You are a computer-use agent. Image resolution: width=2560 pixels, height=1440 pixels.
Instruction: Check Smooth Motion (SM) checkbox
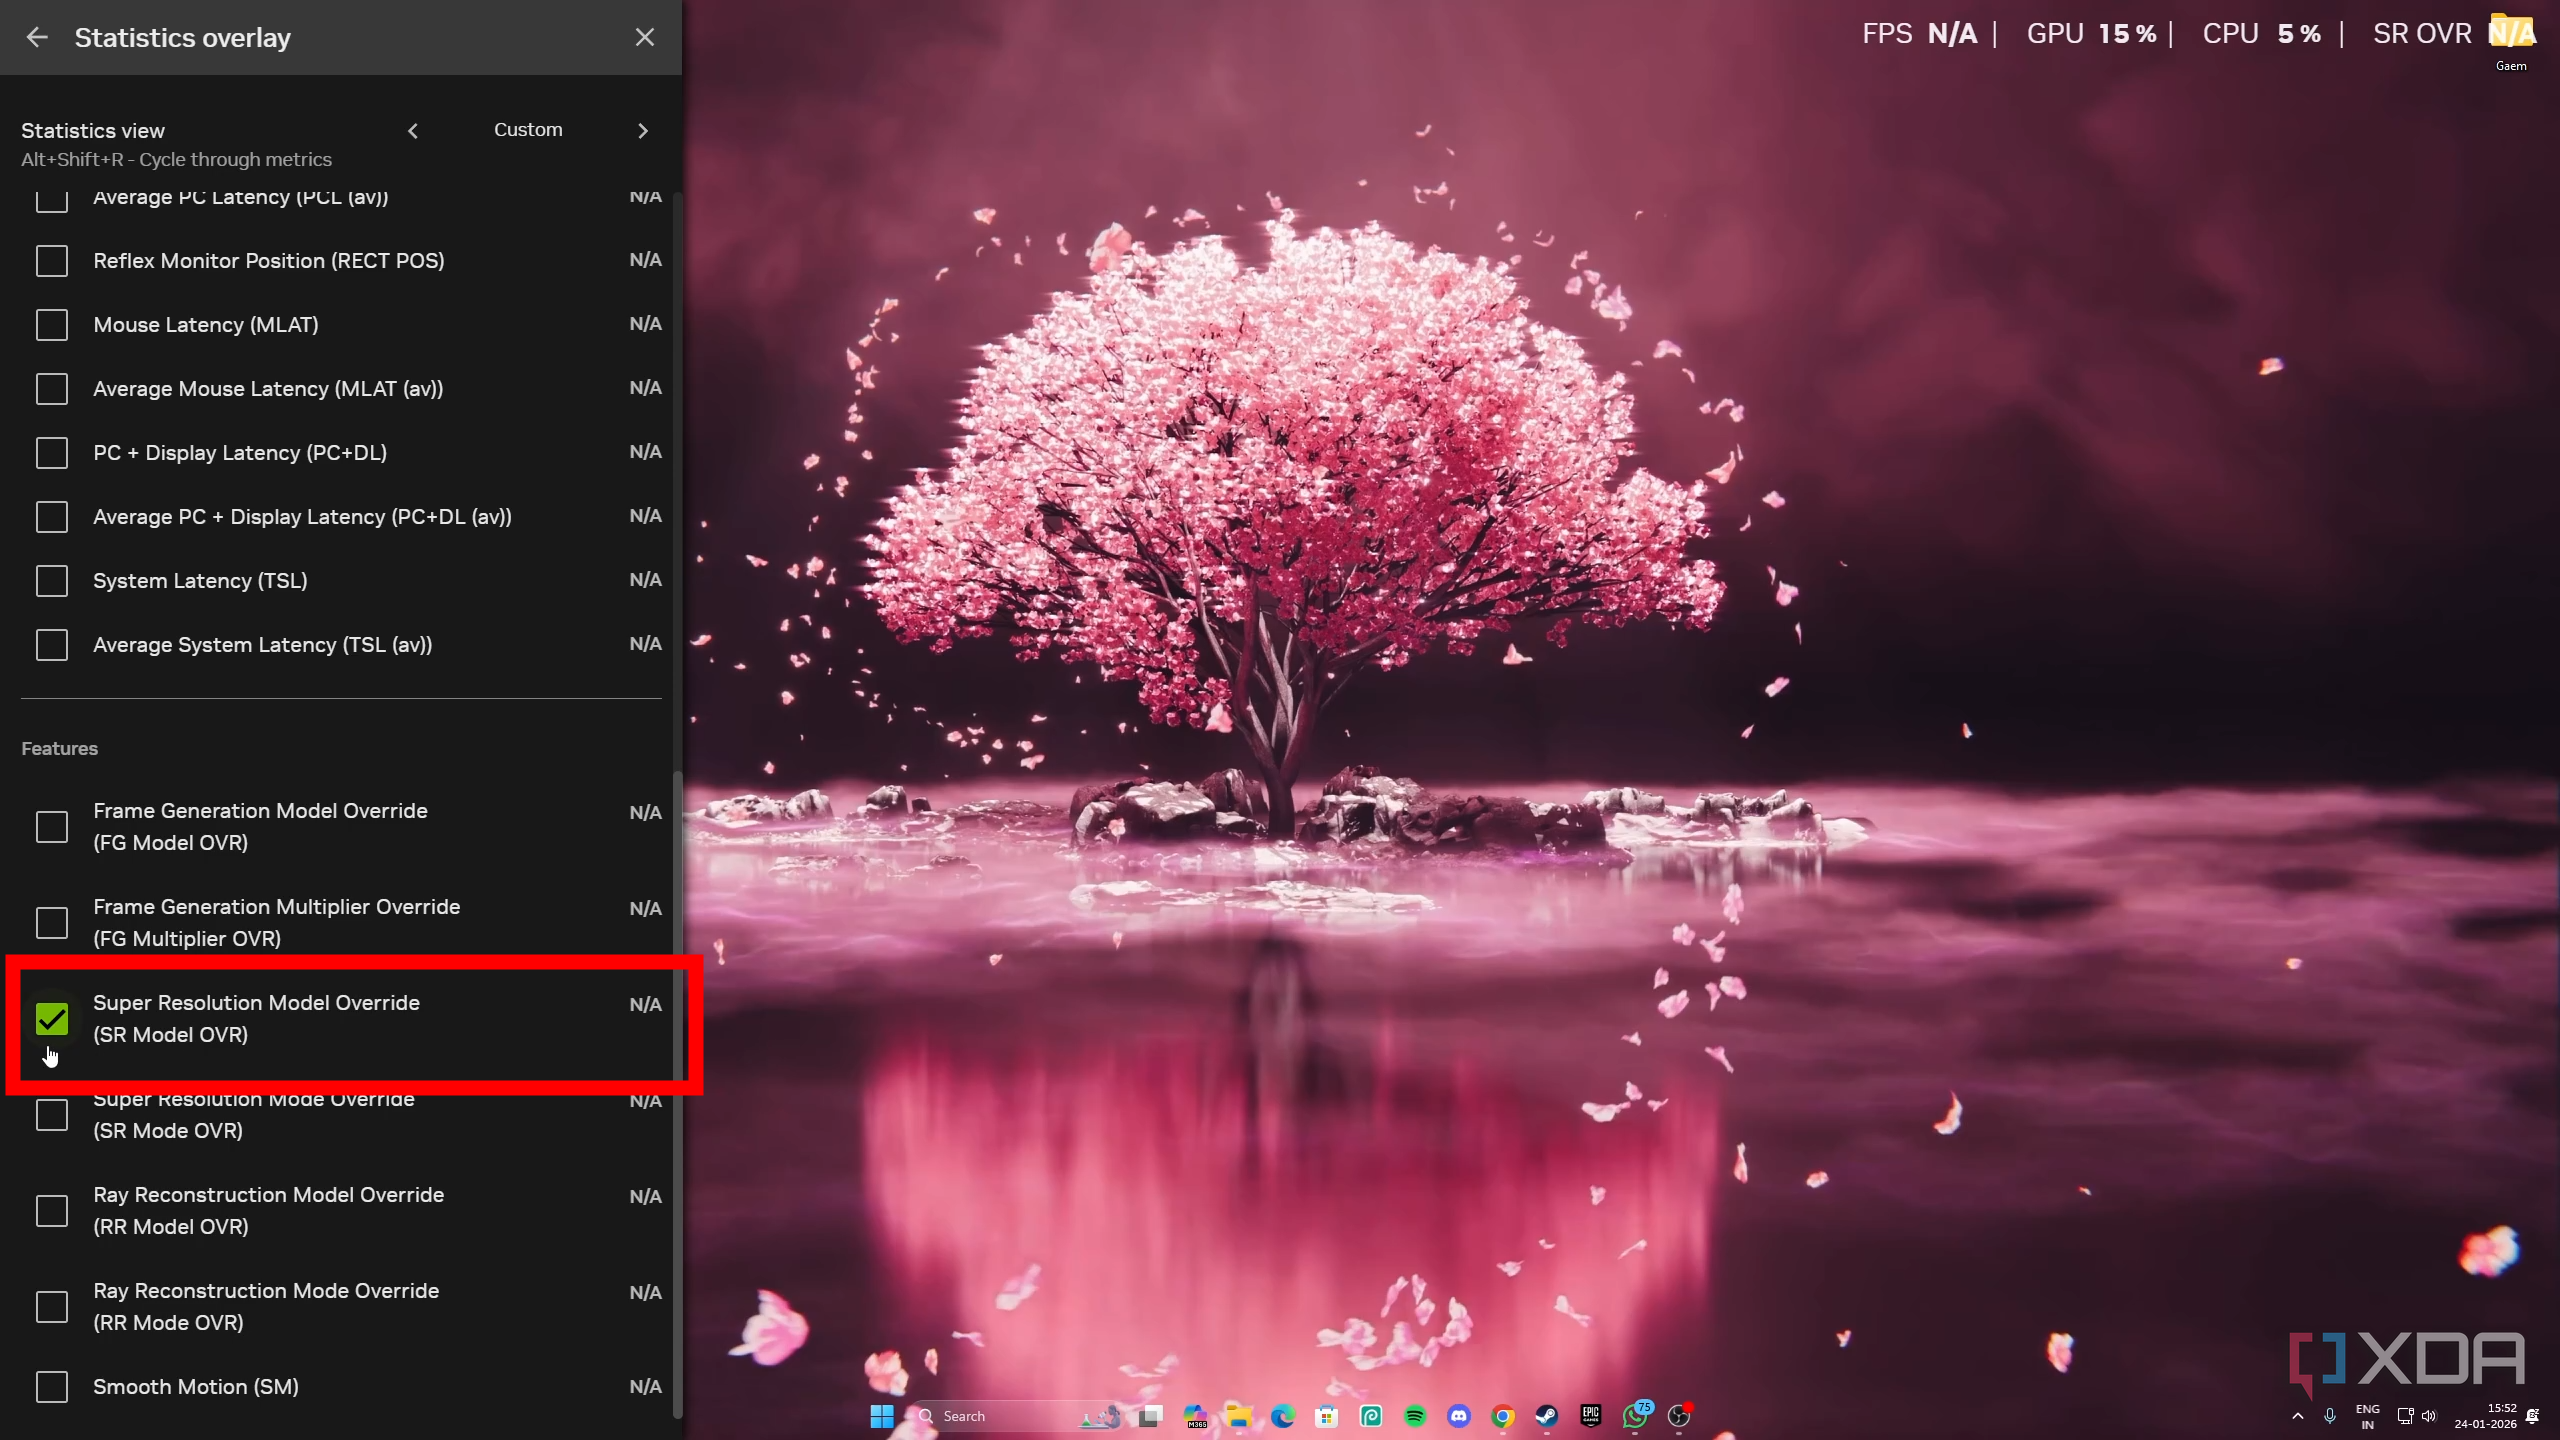click(52, 1387)
